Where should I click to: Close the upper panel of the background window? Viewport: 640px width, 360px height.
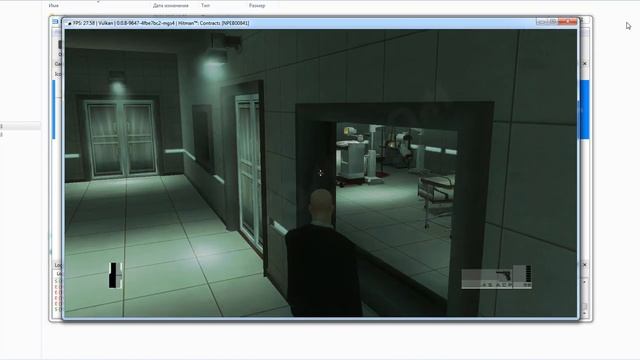click(584, 64)
